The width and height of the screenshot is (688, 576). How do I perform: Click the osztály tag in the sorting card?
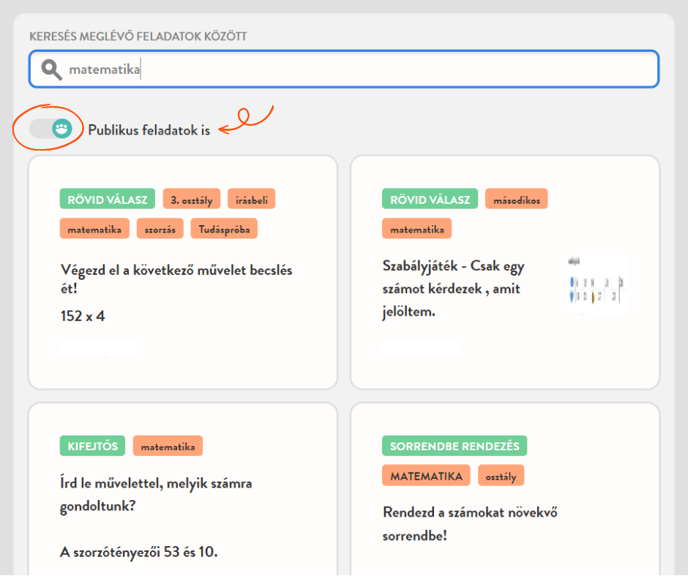click(501, 475)
